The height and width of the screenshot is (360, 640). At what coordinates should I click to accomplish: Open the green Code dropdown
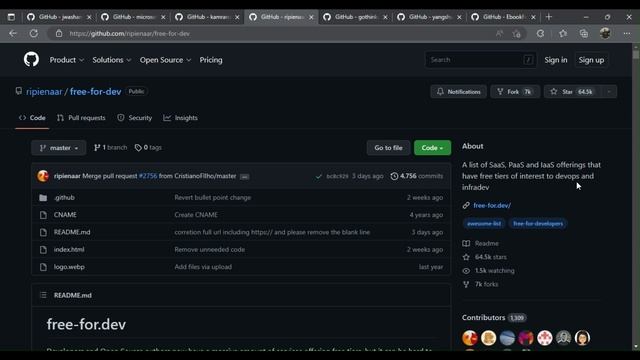432,148
